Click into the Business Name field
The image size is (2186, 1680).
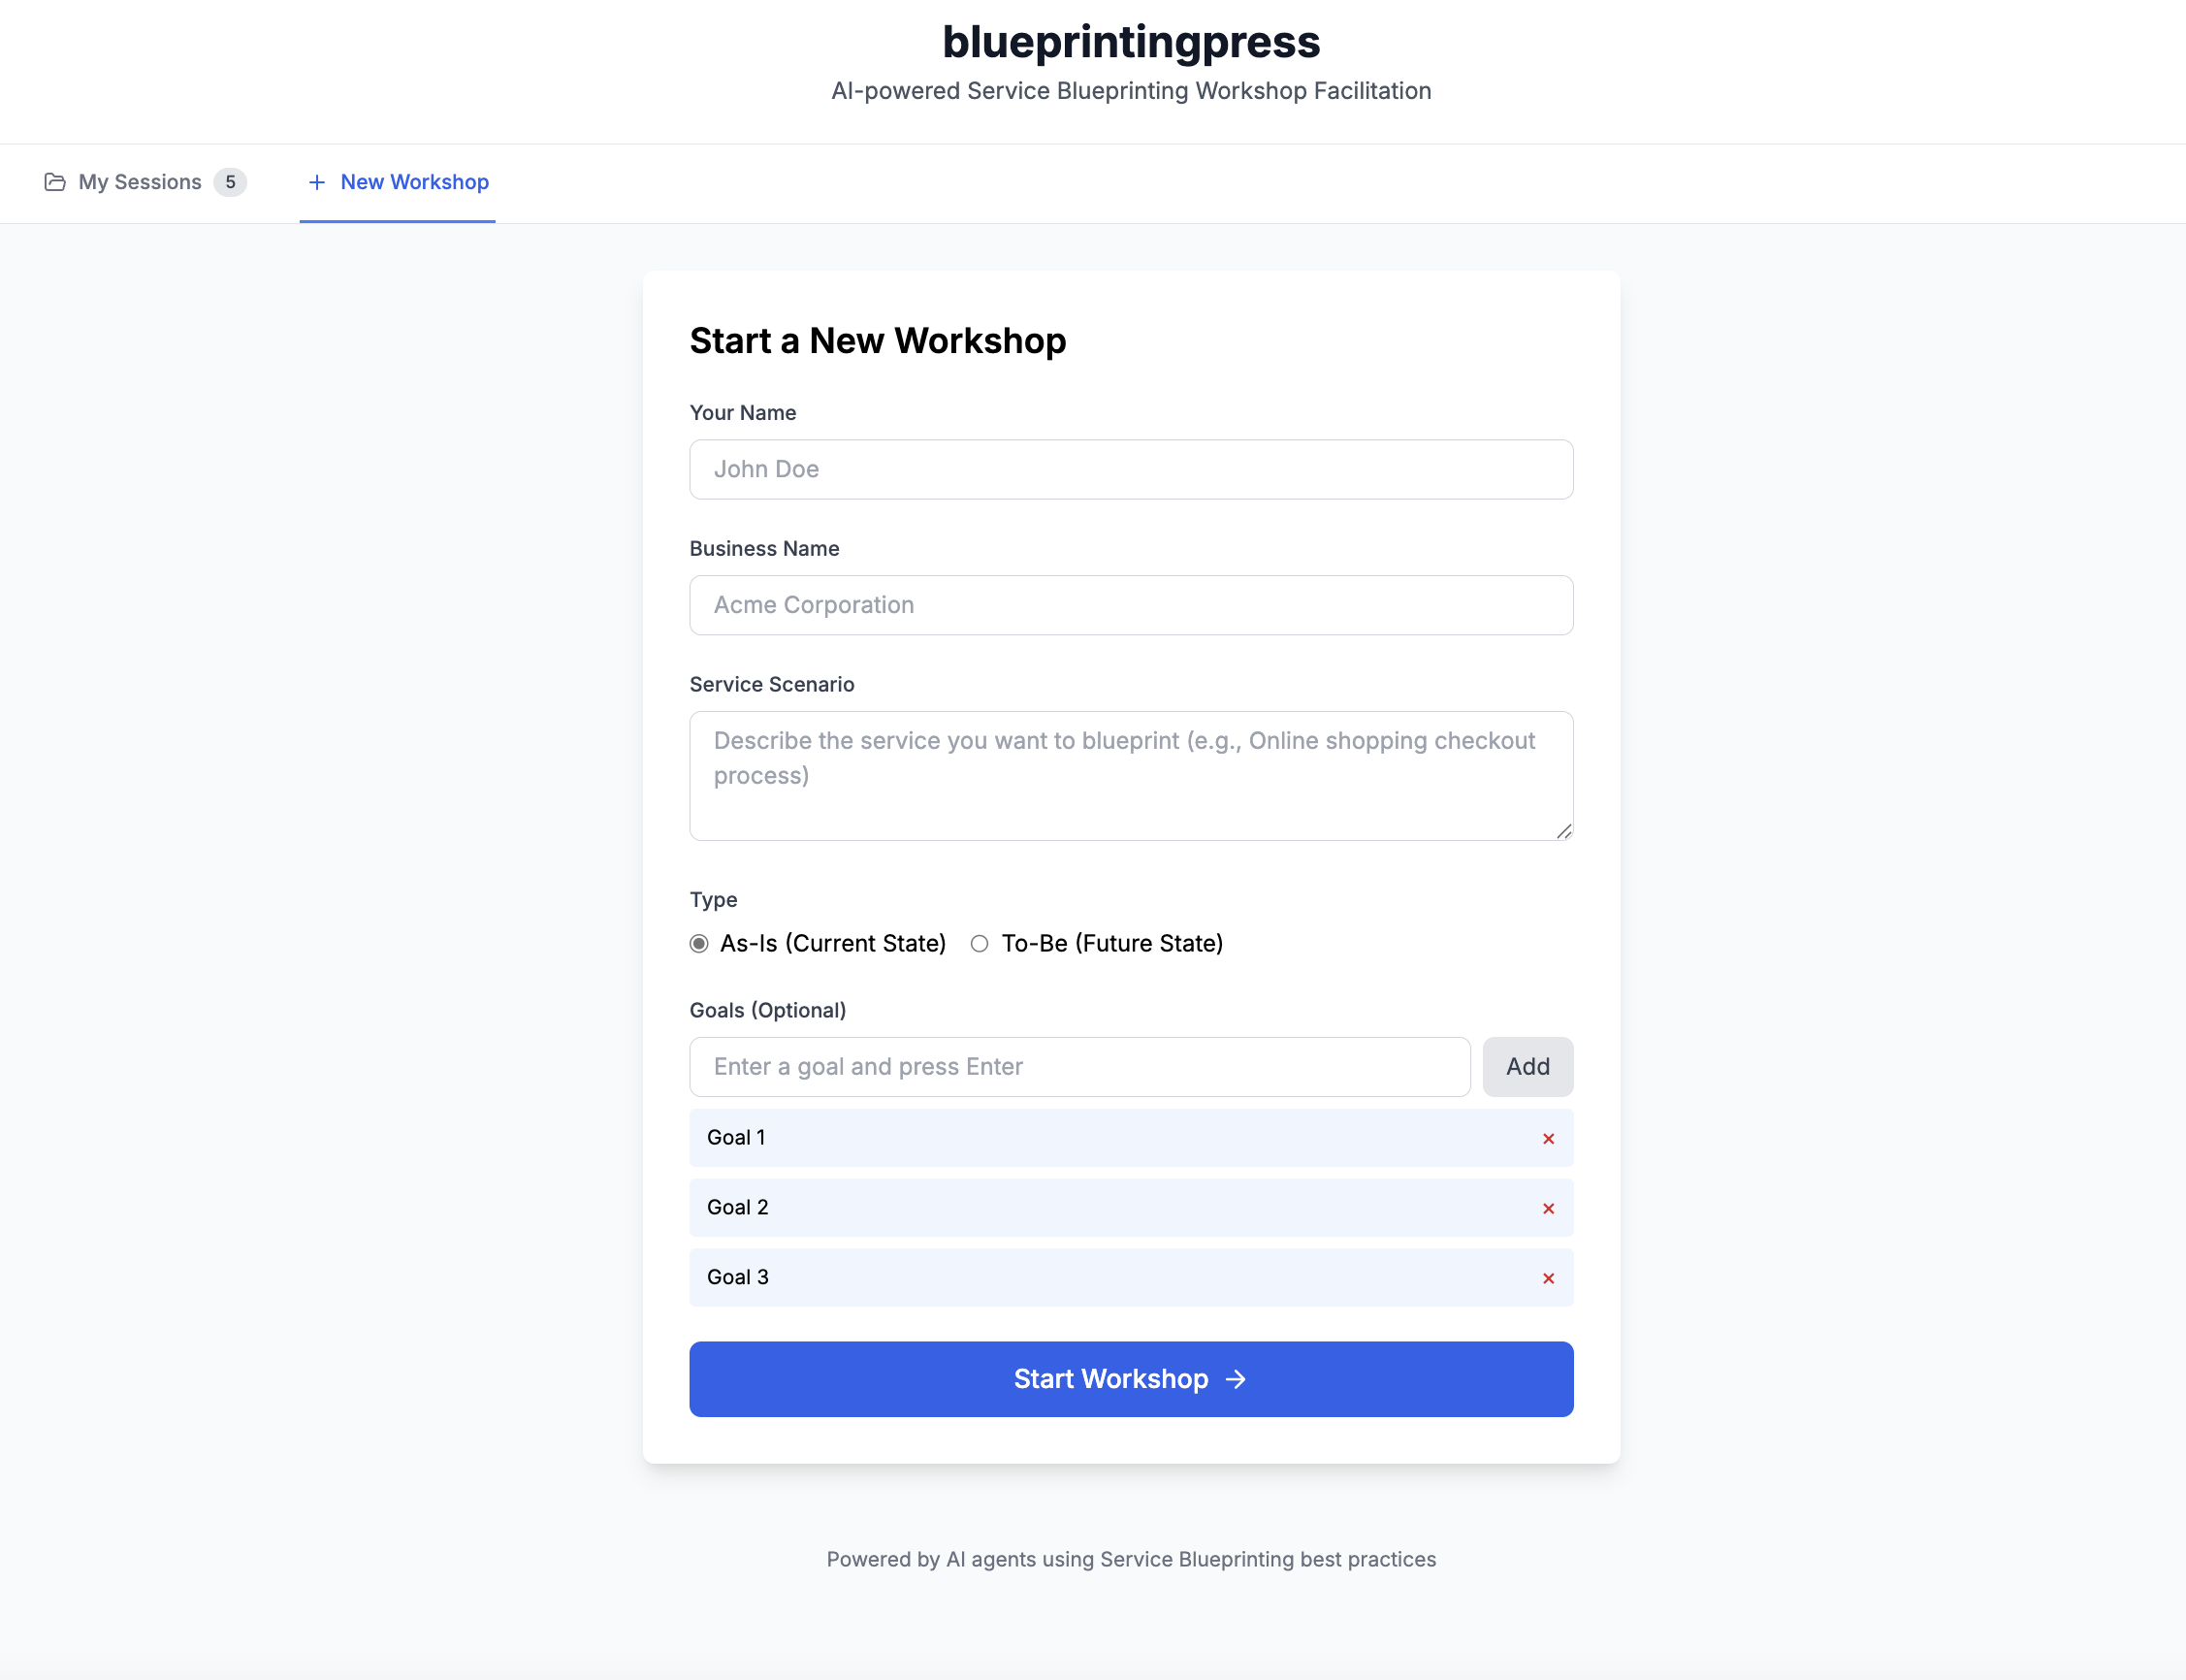click(1131, 605)
